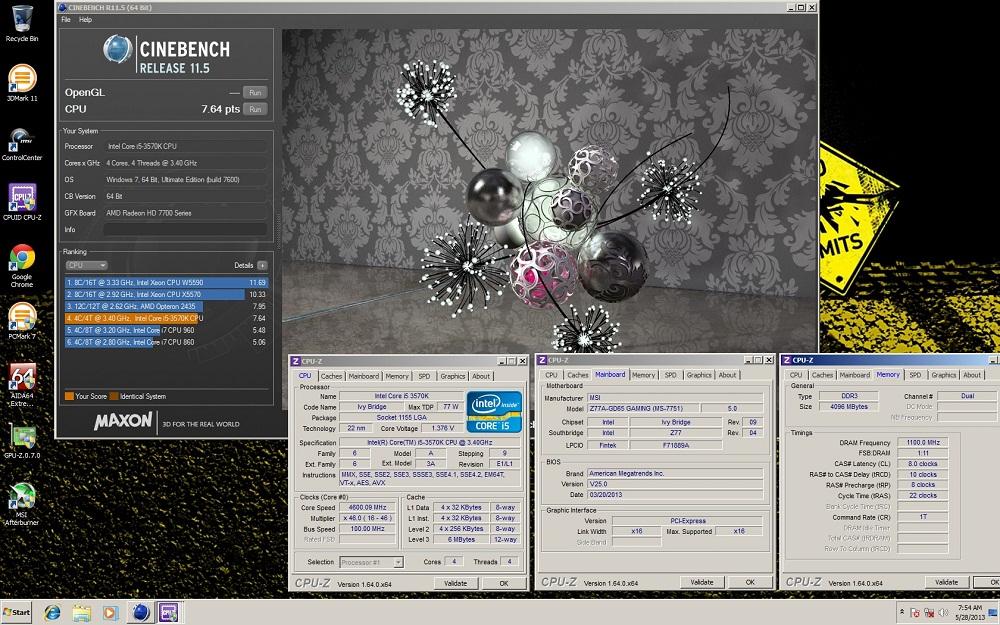Open the CPU ranking type dropdown
The image size is (1000, 625).
(86, 265)
